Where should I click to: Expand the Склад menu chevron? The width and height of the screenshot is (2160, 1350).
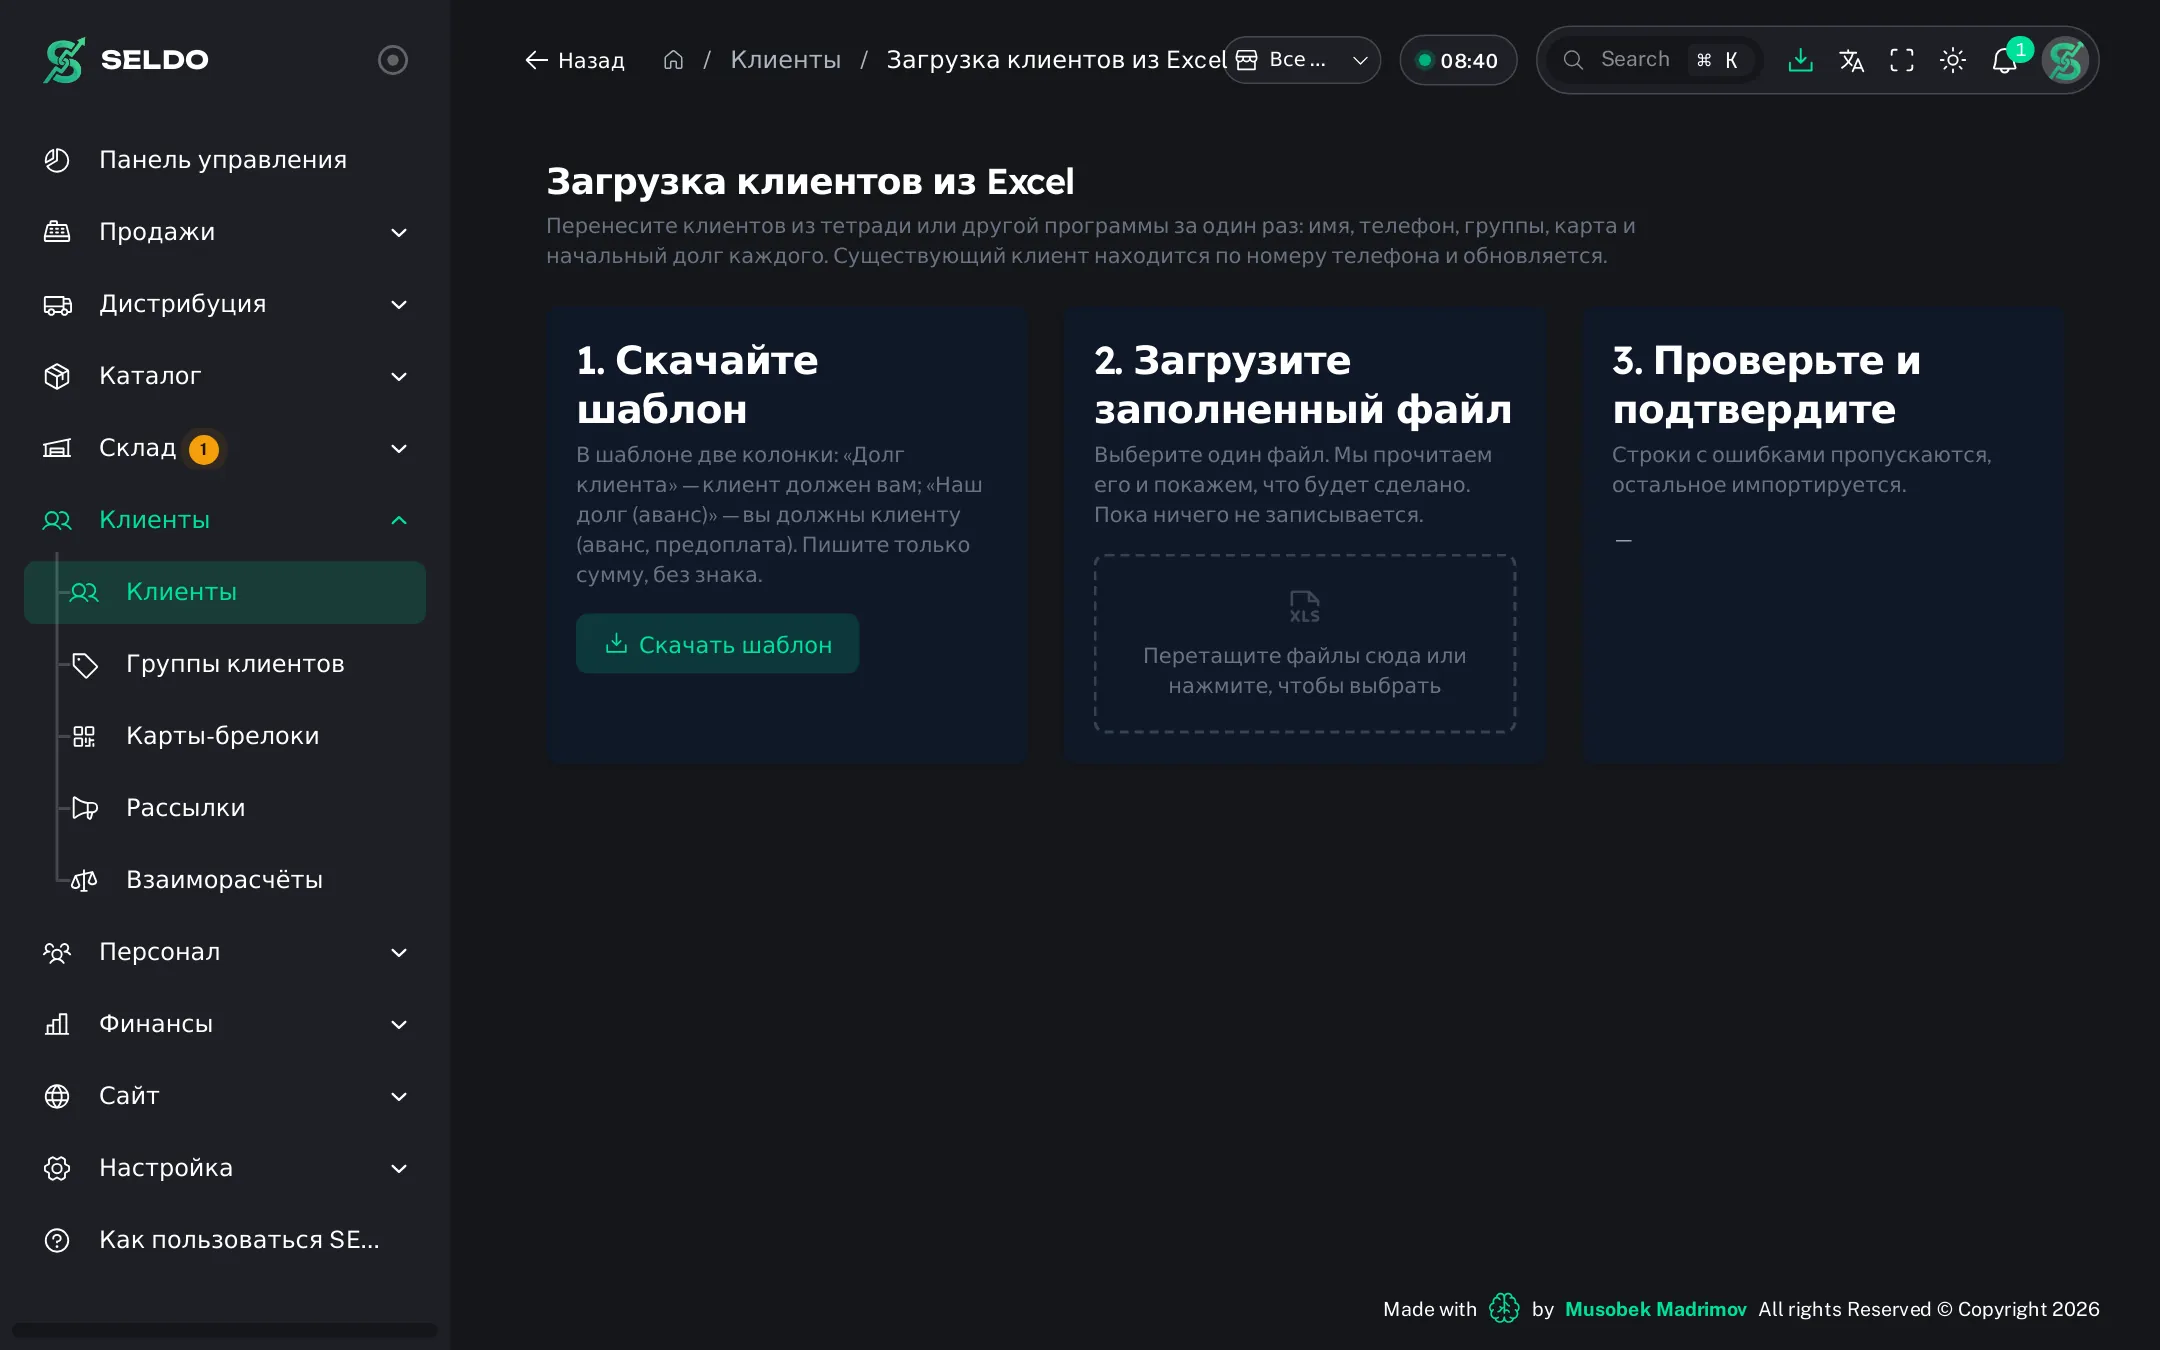[399, 448]
